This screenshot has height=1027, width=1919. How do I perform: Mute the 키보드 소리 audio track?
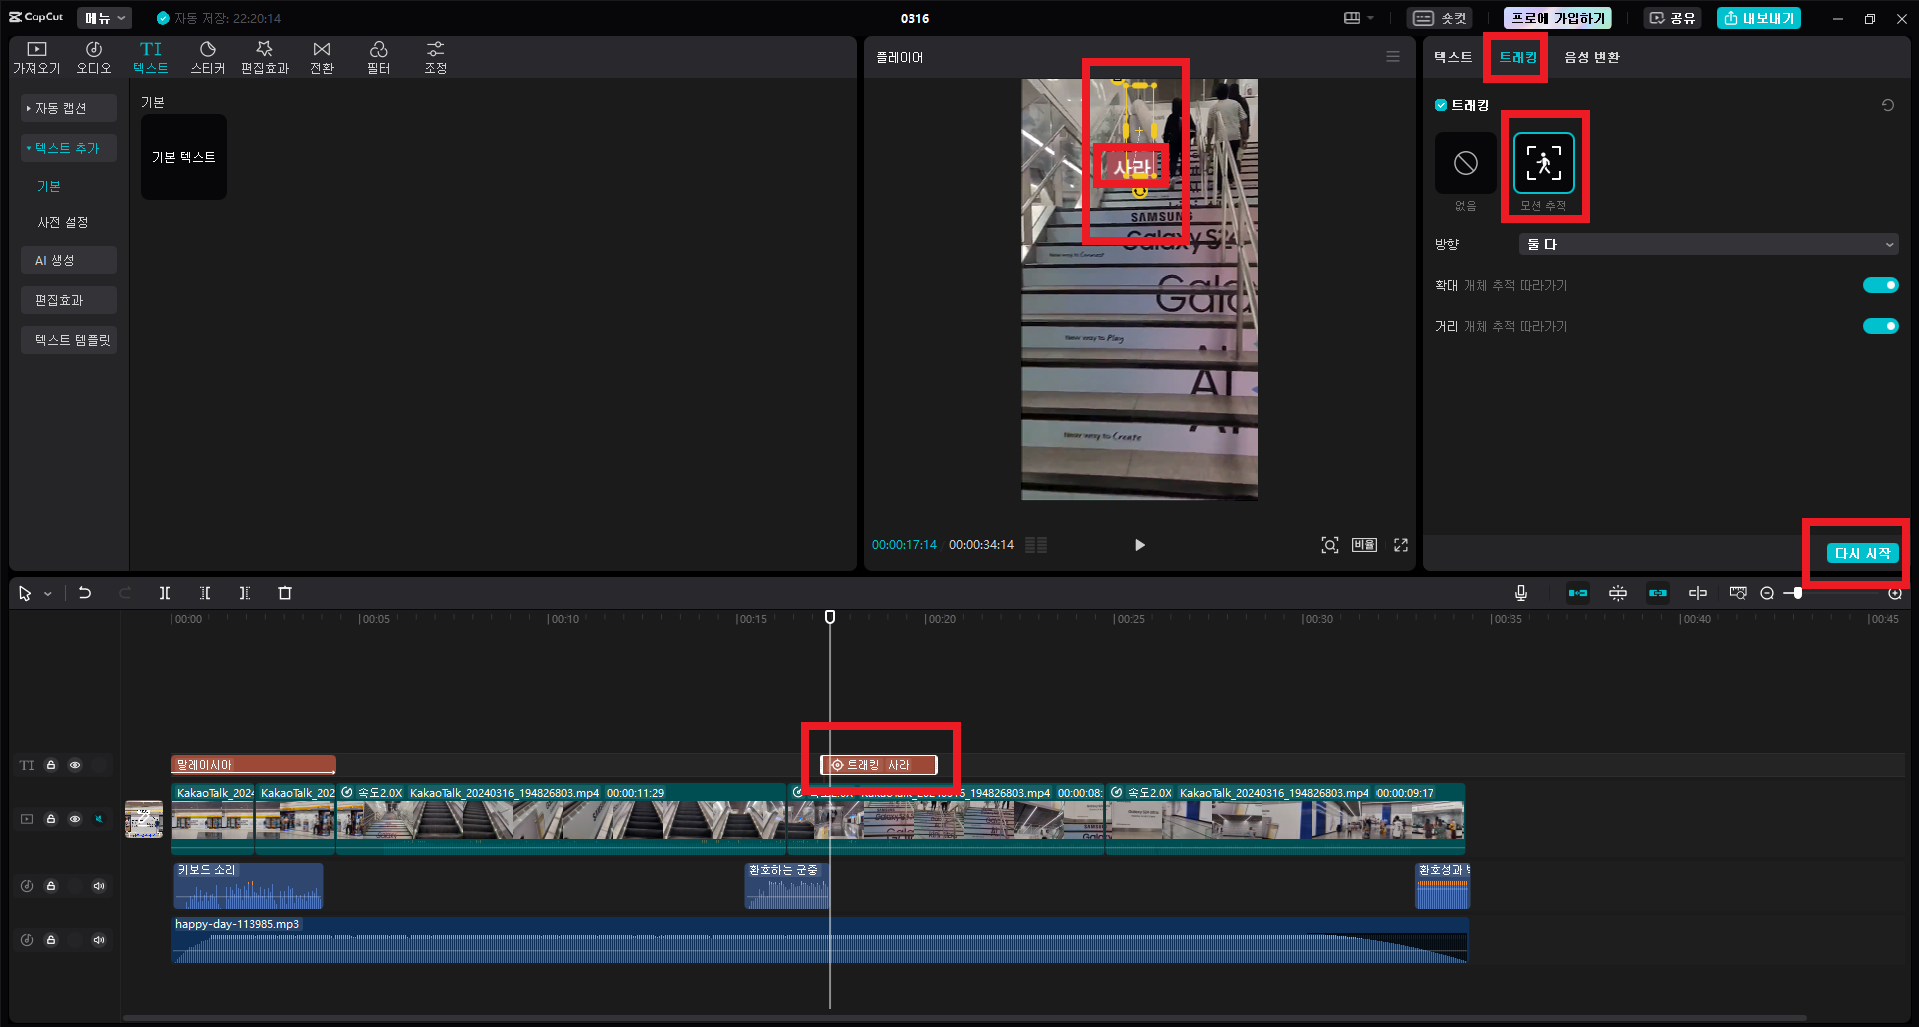99,886
